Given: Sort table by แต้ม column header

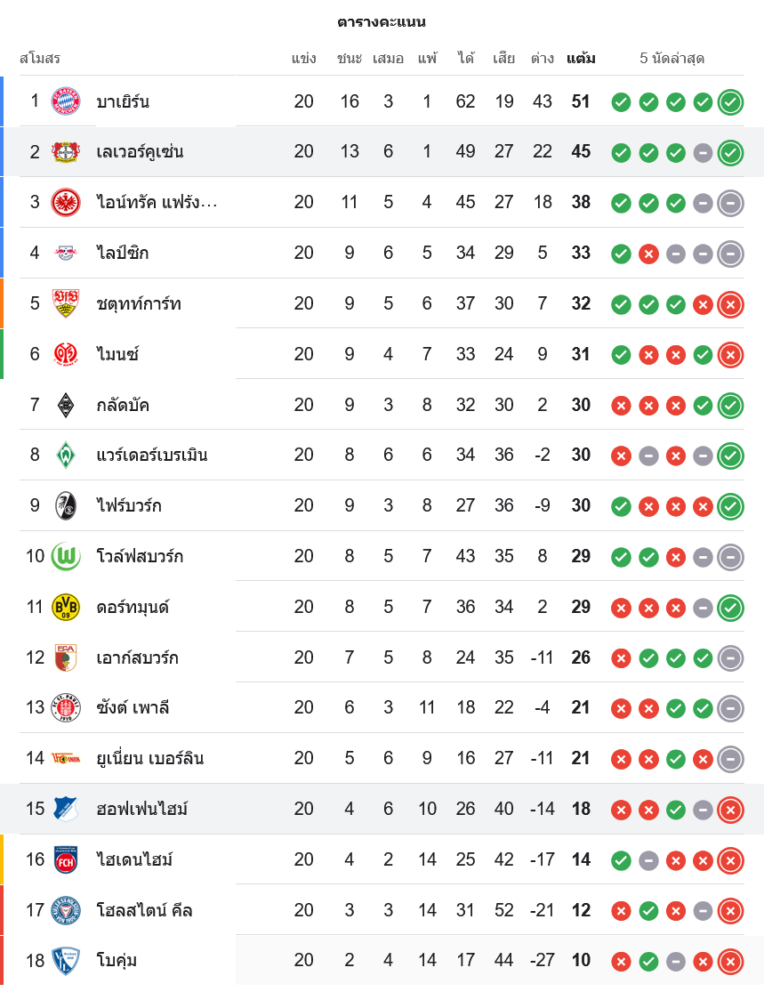Looking at the screenshot, I should 580,58.
